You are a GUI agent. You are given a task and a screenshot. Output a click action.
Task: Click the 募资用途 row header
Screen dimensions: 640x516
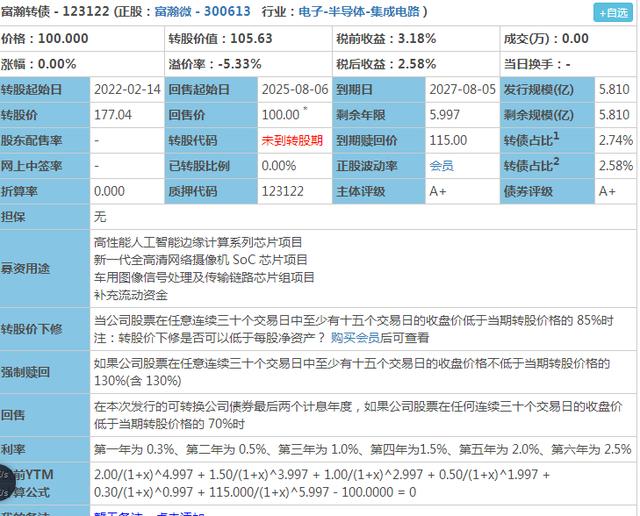[x=44, y=268]
